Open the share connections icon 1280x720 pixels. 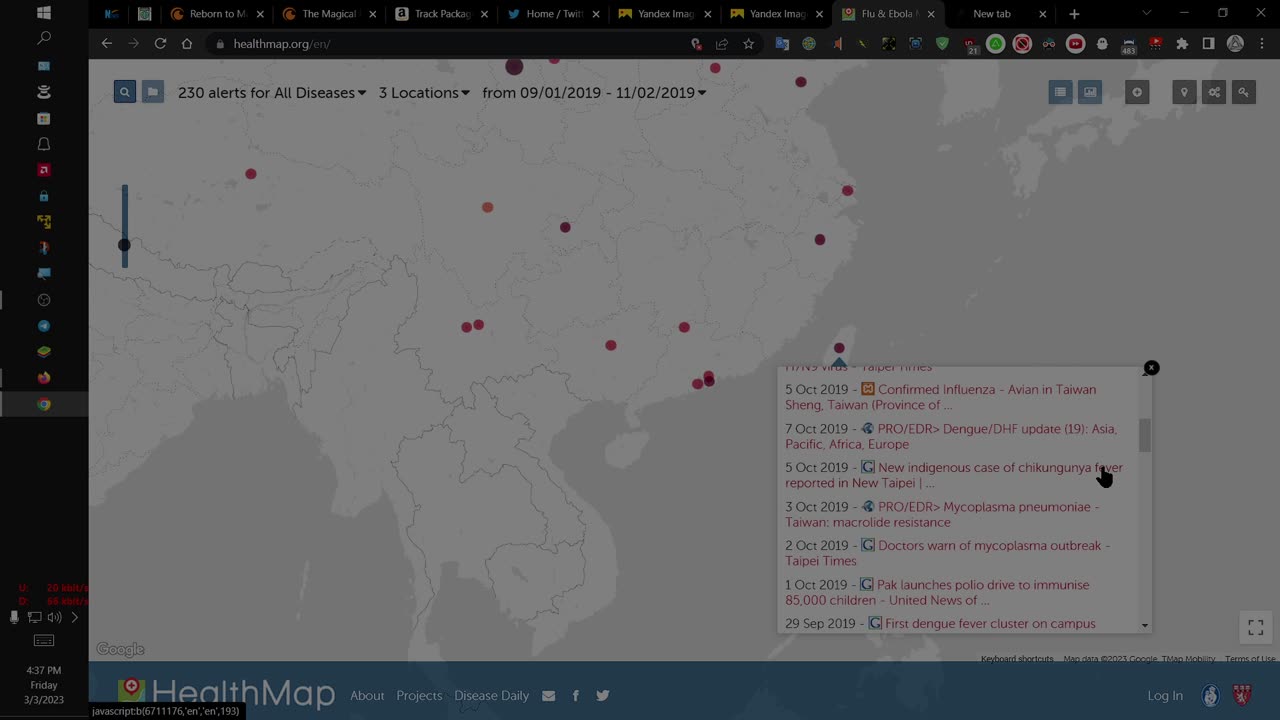pos(1214,92)
